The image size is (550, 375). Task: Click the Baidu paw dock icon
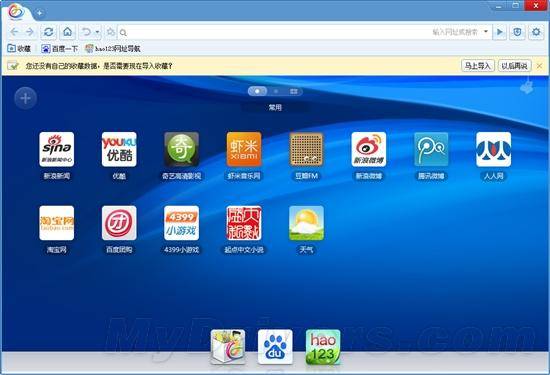(x=275, y=347)
